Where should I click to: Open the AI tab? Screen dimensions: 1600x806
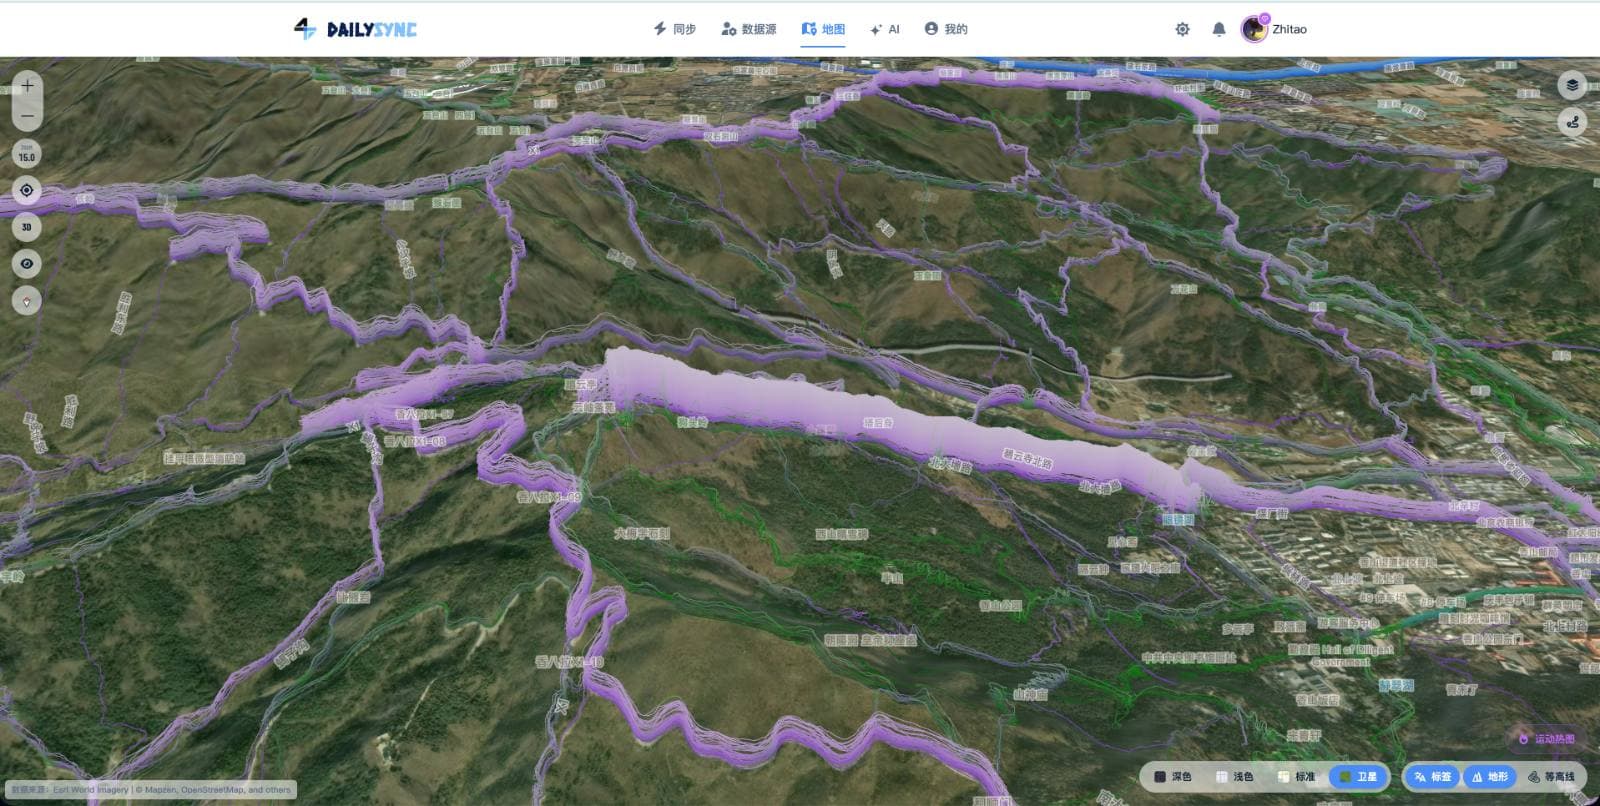pos(885,29)
